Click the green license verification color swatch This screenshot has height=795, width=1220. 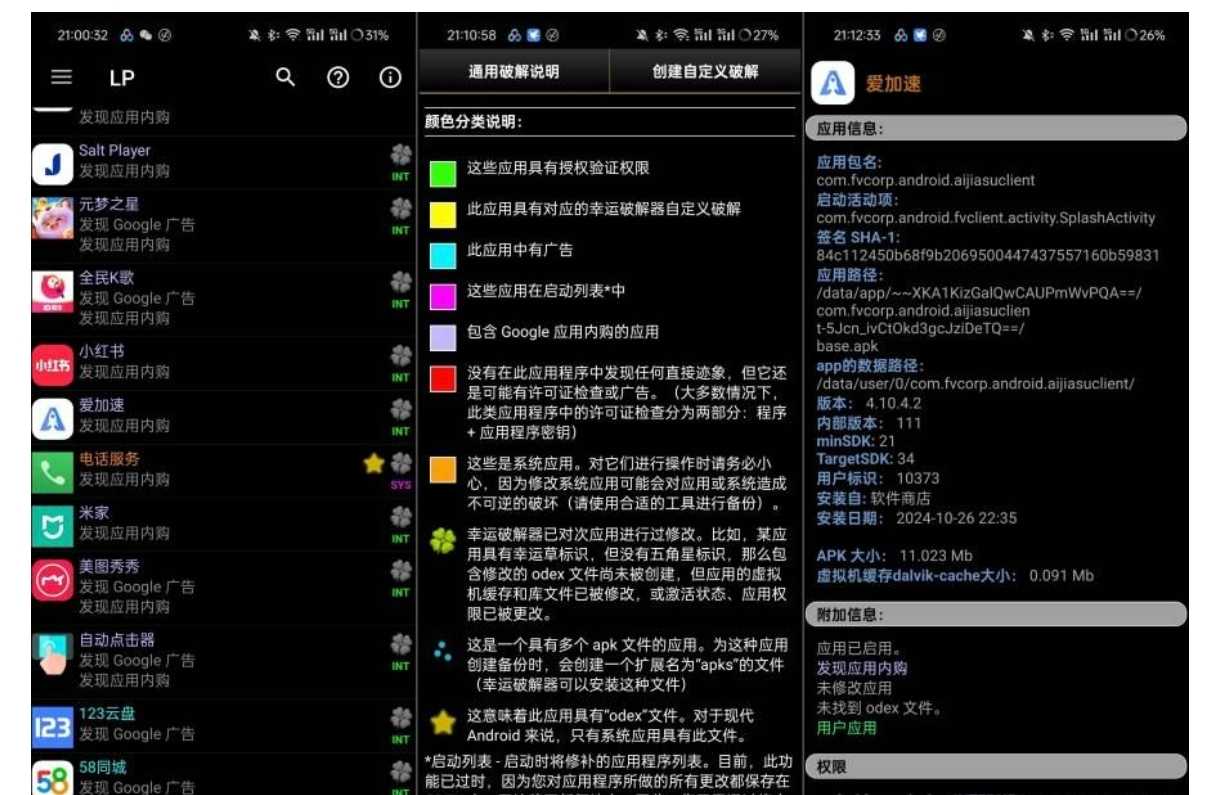pos(442,173)
